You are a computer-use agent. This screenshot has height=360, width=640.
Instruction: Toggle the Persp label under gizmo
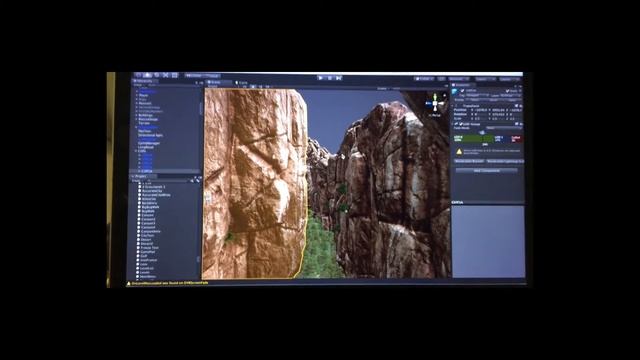click(435, 116)
